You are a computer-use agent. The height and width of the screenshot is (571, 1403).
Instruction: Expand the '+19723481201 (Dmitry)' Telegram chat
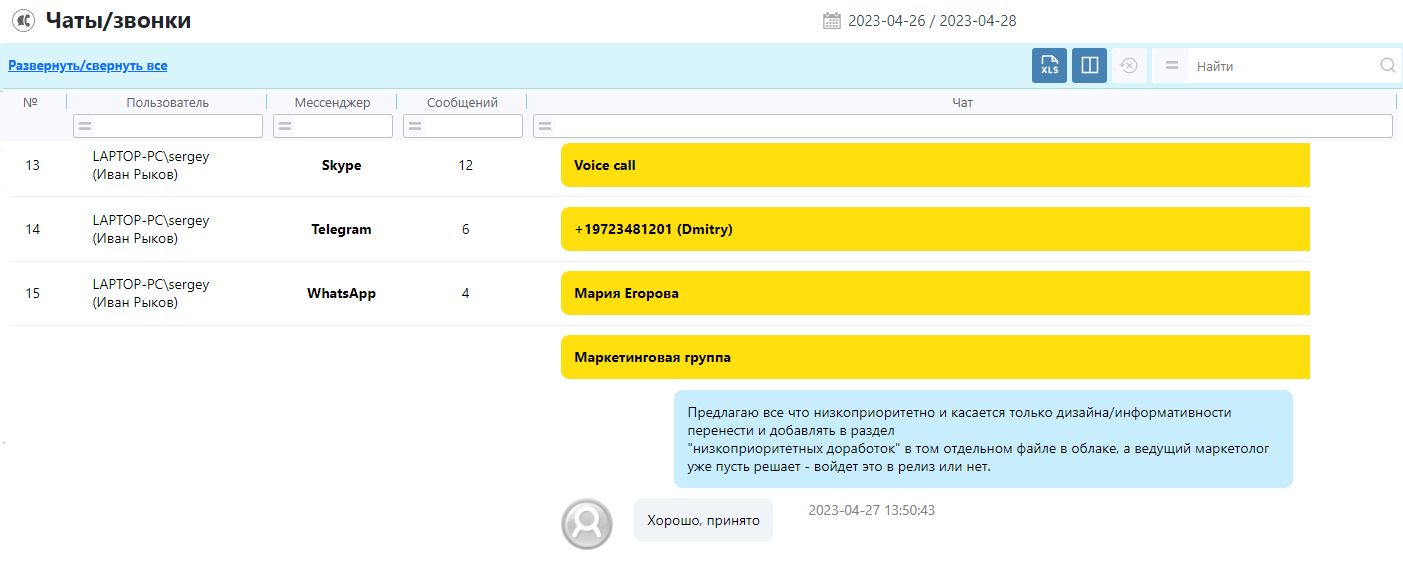pos(934,229)
